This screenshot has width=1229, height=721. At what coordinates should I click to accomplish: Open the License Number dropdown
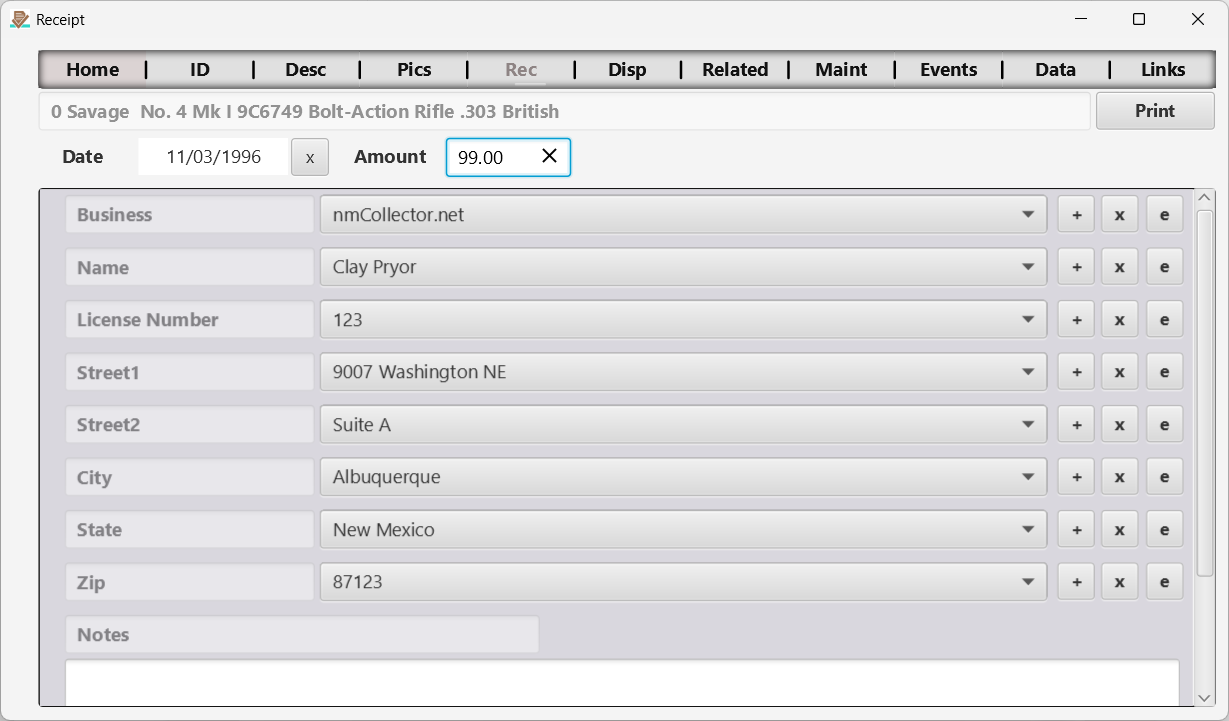point(684,319)
